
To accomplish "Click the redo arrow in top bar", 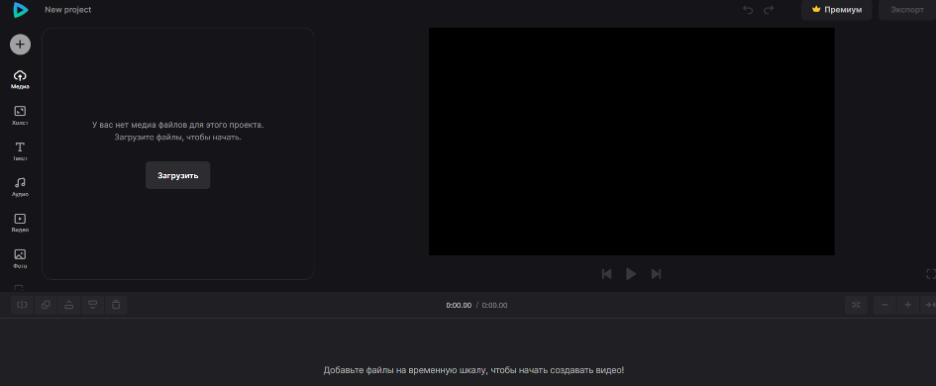I will click(x=769, y=10).
